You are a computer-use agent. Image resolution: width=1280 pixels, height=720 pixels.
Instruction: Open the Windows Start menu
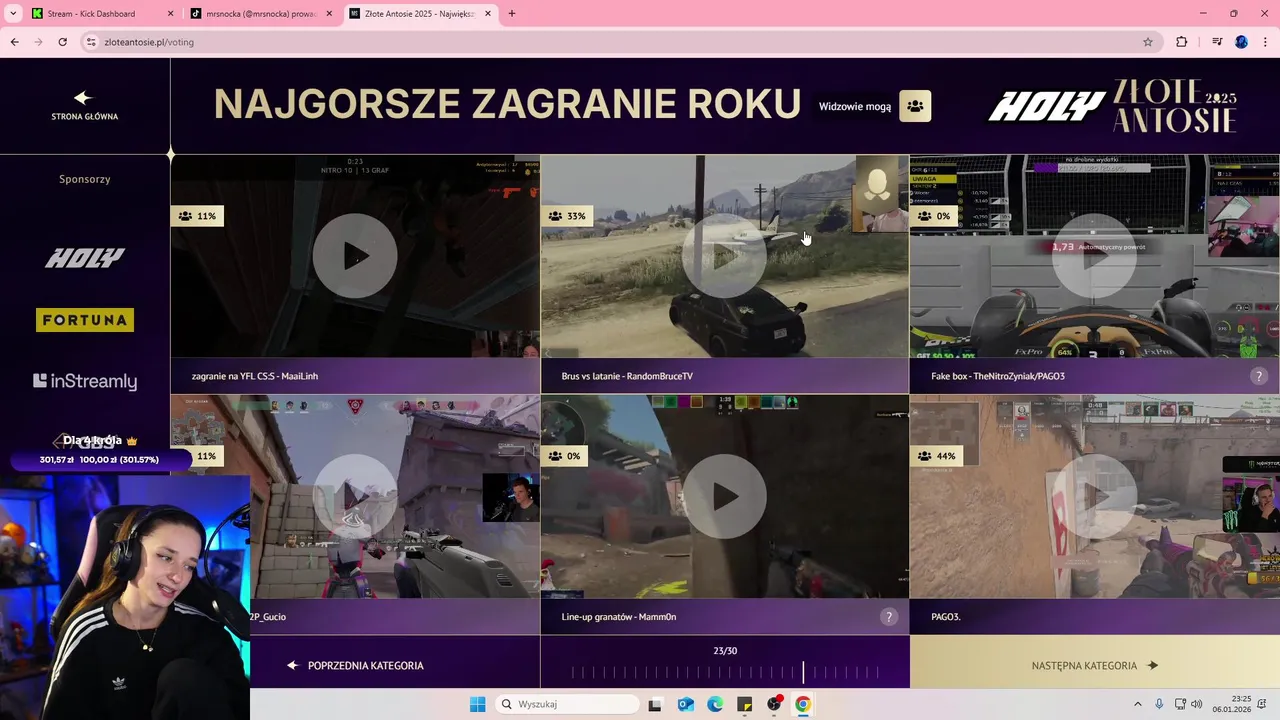(478, 704)
